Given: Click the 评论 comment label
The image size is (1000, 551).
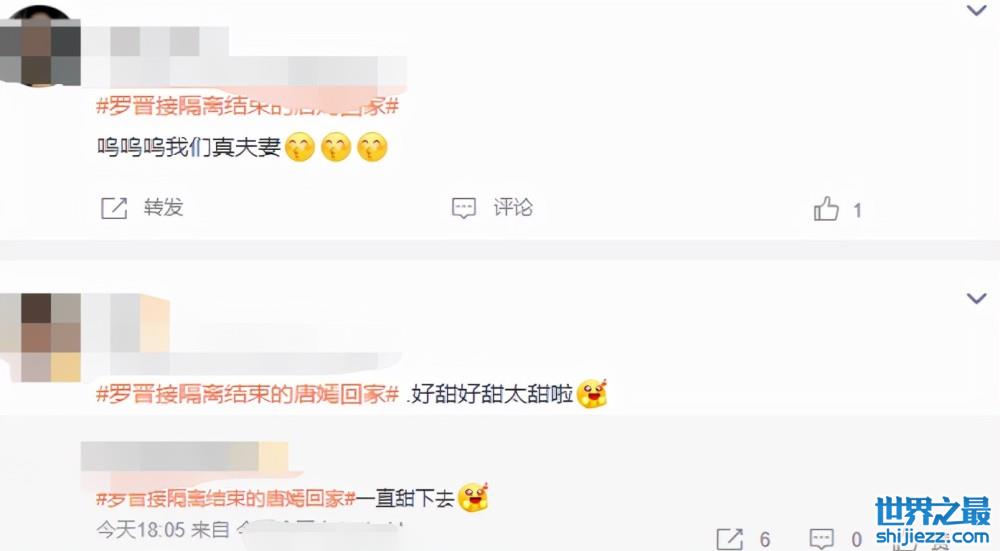Looking at the screenshot, I should pos(513,208).
